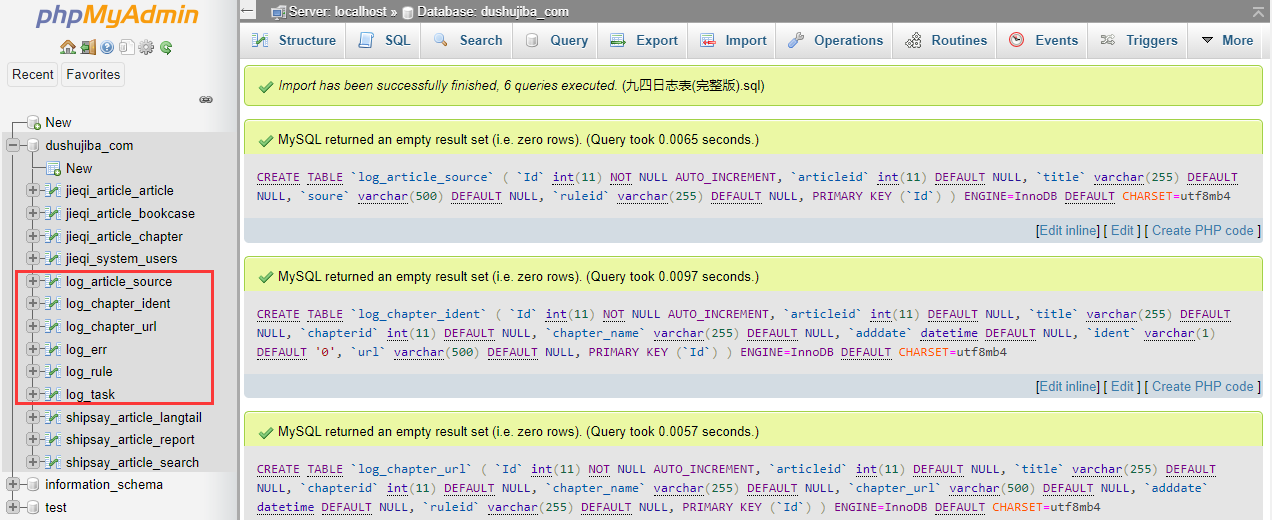Select log_chapter_url table in the tree
The height and width of the screenshot is (520, 1272).
click(111, 327)
